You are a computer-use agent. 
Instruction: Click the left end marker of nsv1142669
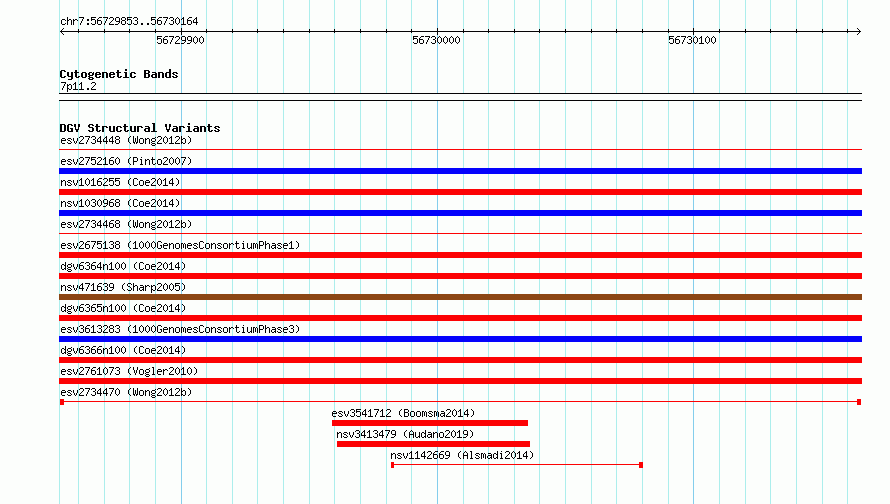tap(392, 465)
